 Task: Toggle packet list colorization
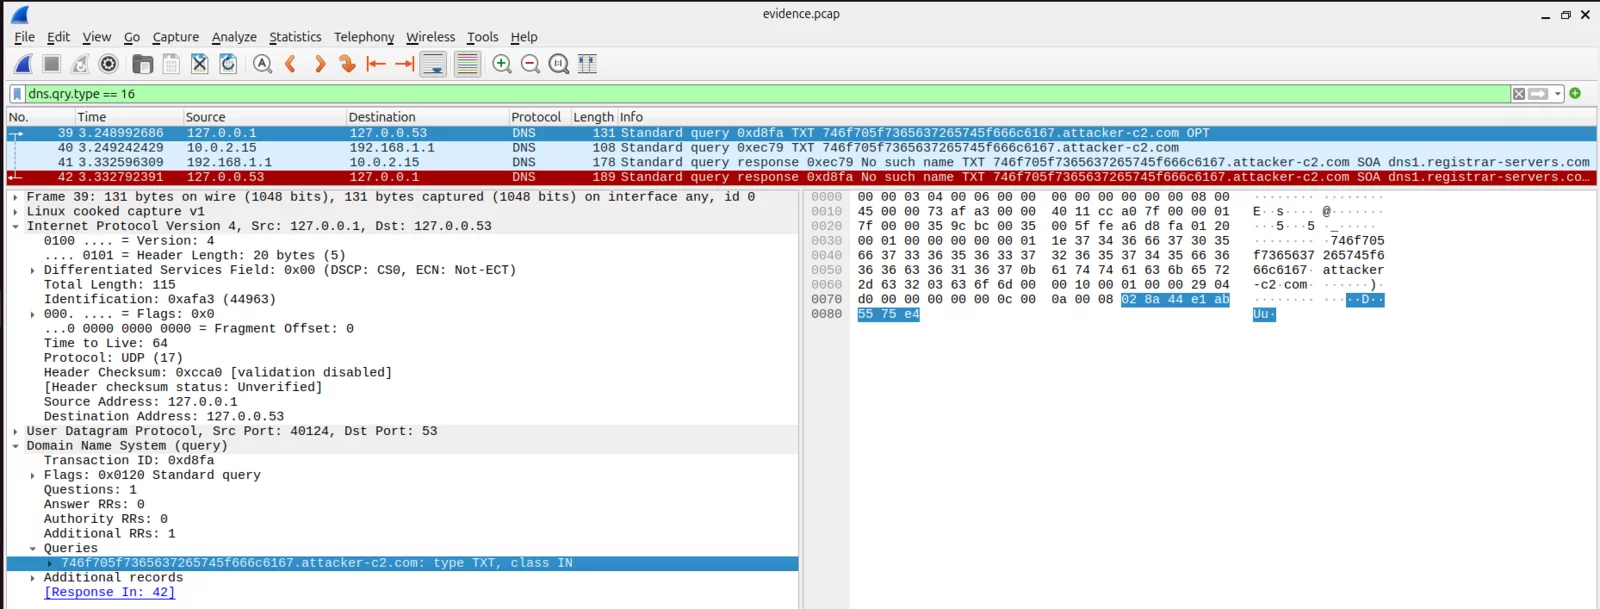click(x=467, y=64)
